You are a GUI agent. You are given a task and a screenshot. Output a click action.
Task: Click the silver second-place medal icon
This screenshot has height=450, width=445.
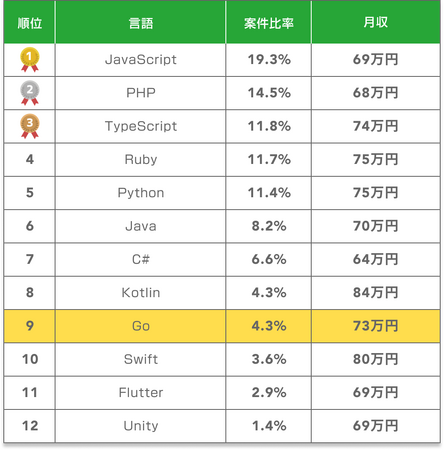(x=30, y=93)
